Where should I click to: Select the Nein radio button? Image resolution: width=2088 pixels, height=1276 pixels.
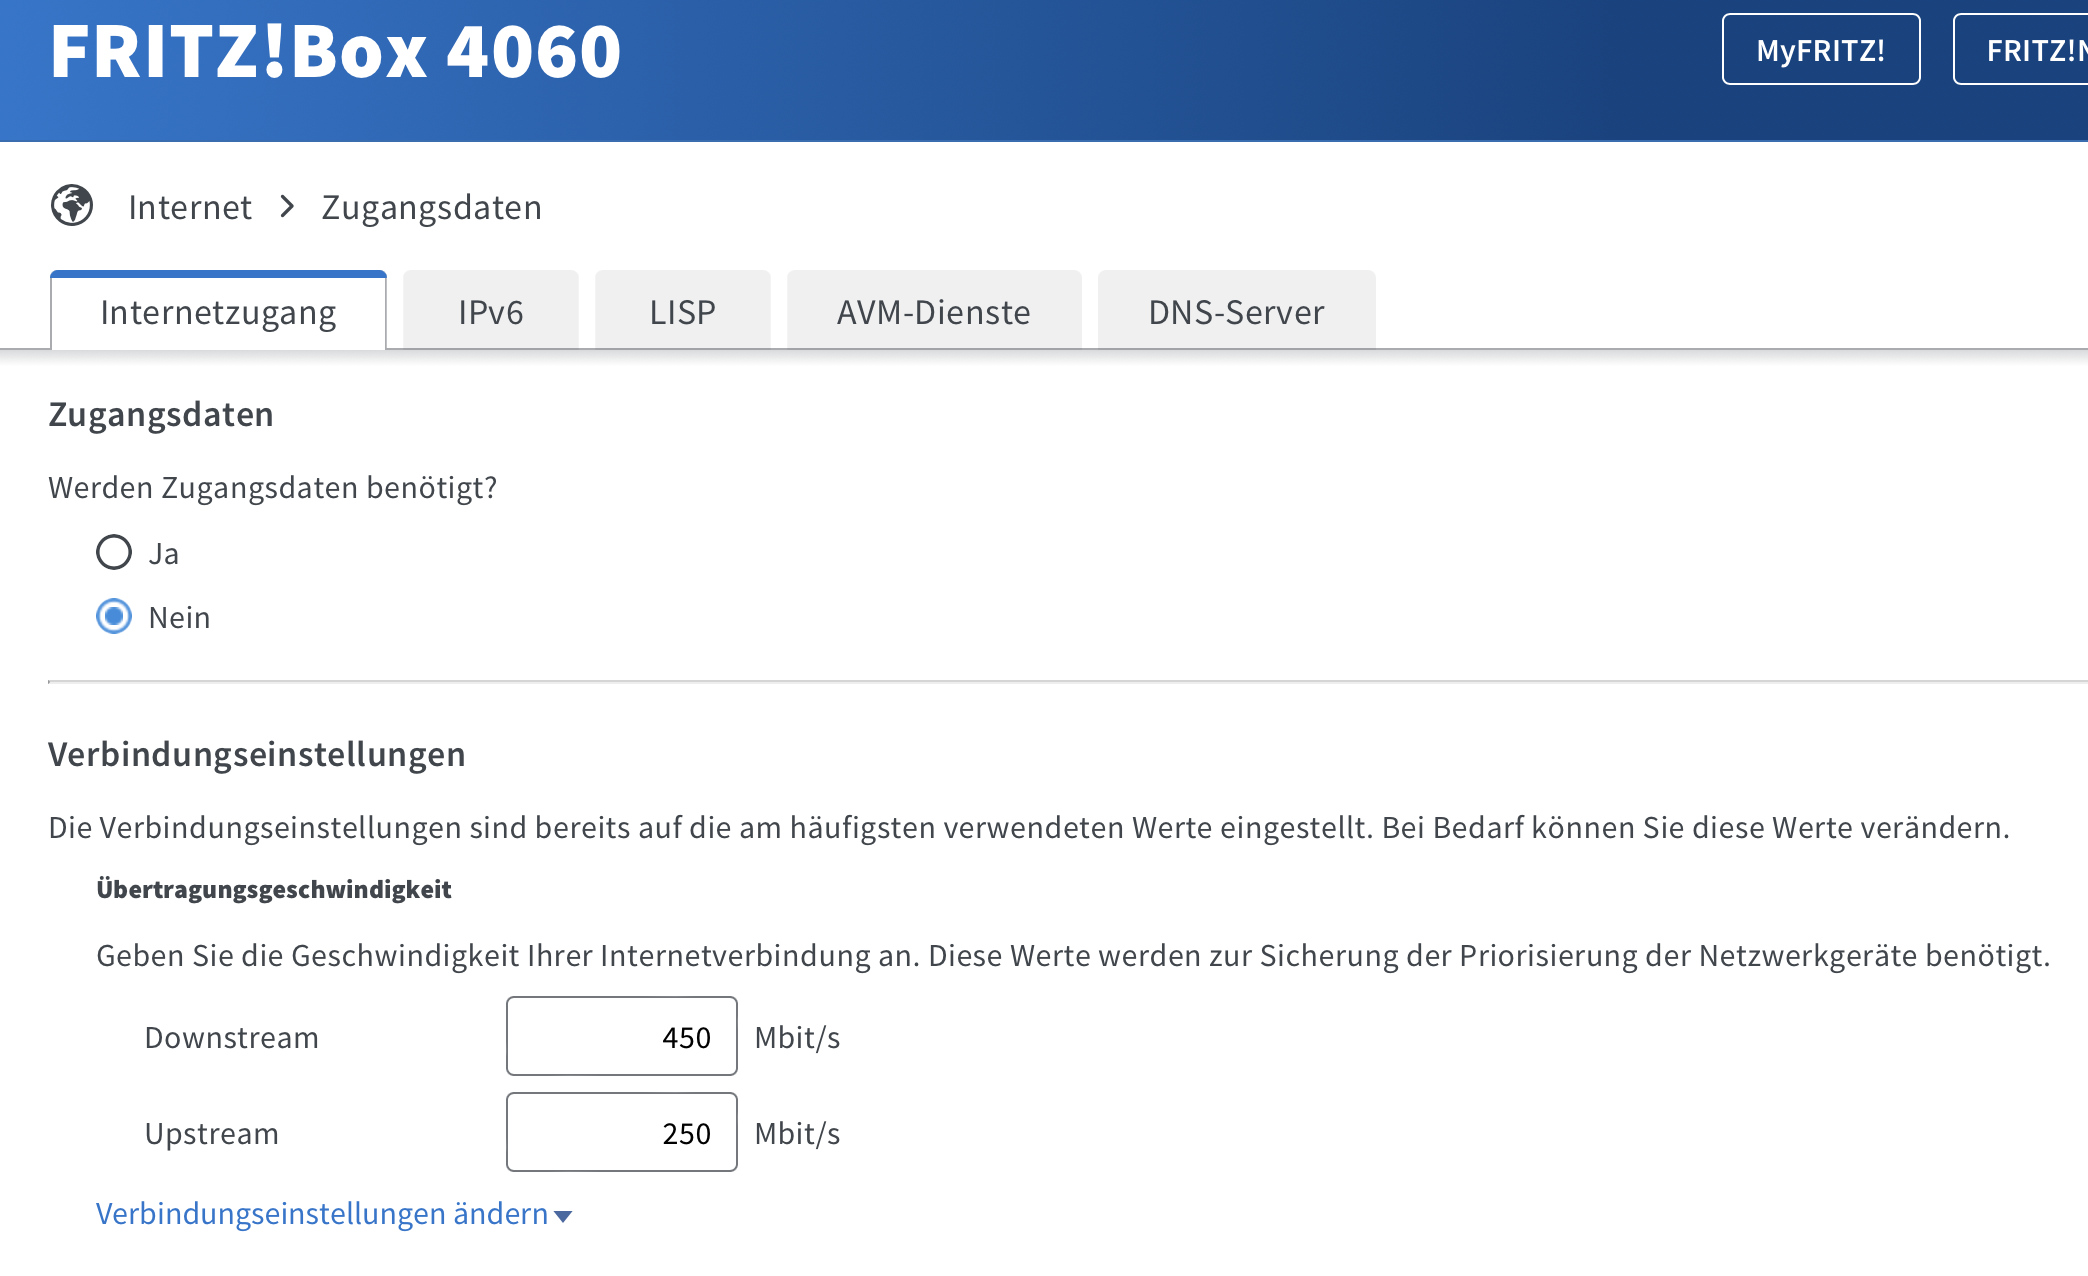coord(114,616)
